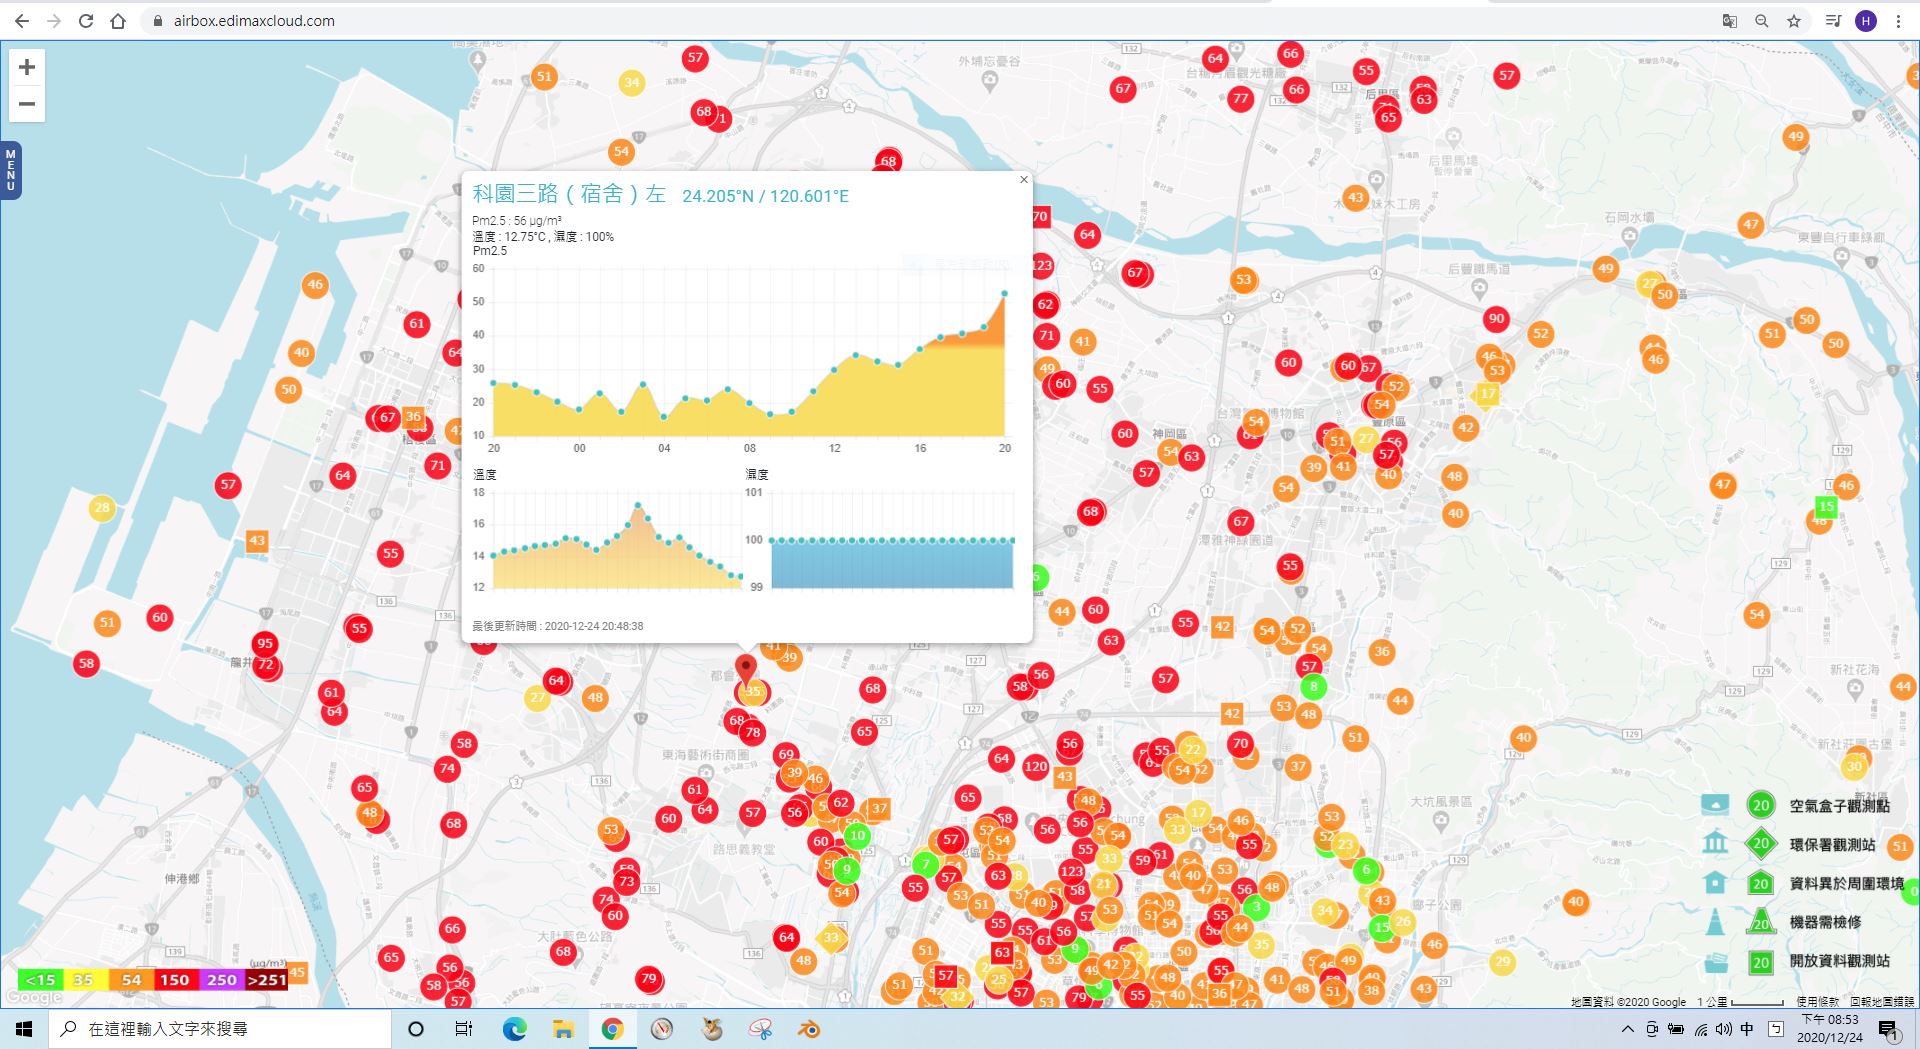Toggle the AirBox observation points layer icon
Viewport: 1920px width, 1049px height.
tap(1715, 804)
